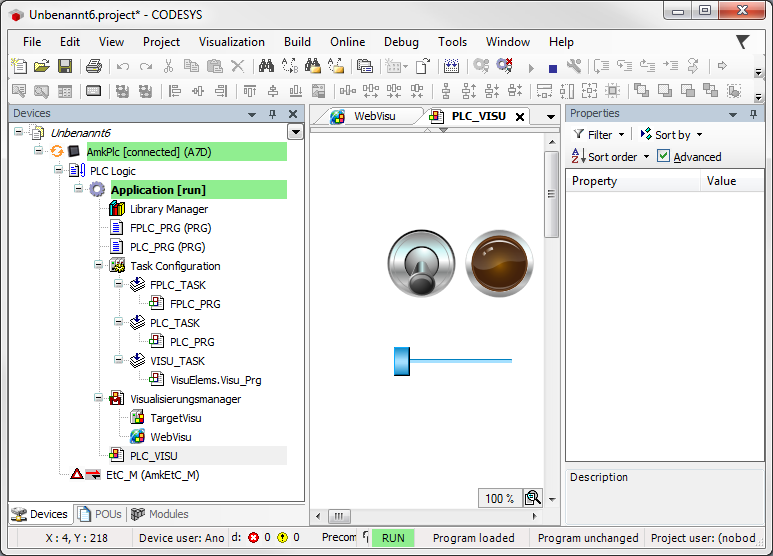The image size is (773, 556).
Task: Collapse the Visualisierungsmanager tree node
Action: click(99, 399)
